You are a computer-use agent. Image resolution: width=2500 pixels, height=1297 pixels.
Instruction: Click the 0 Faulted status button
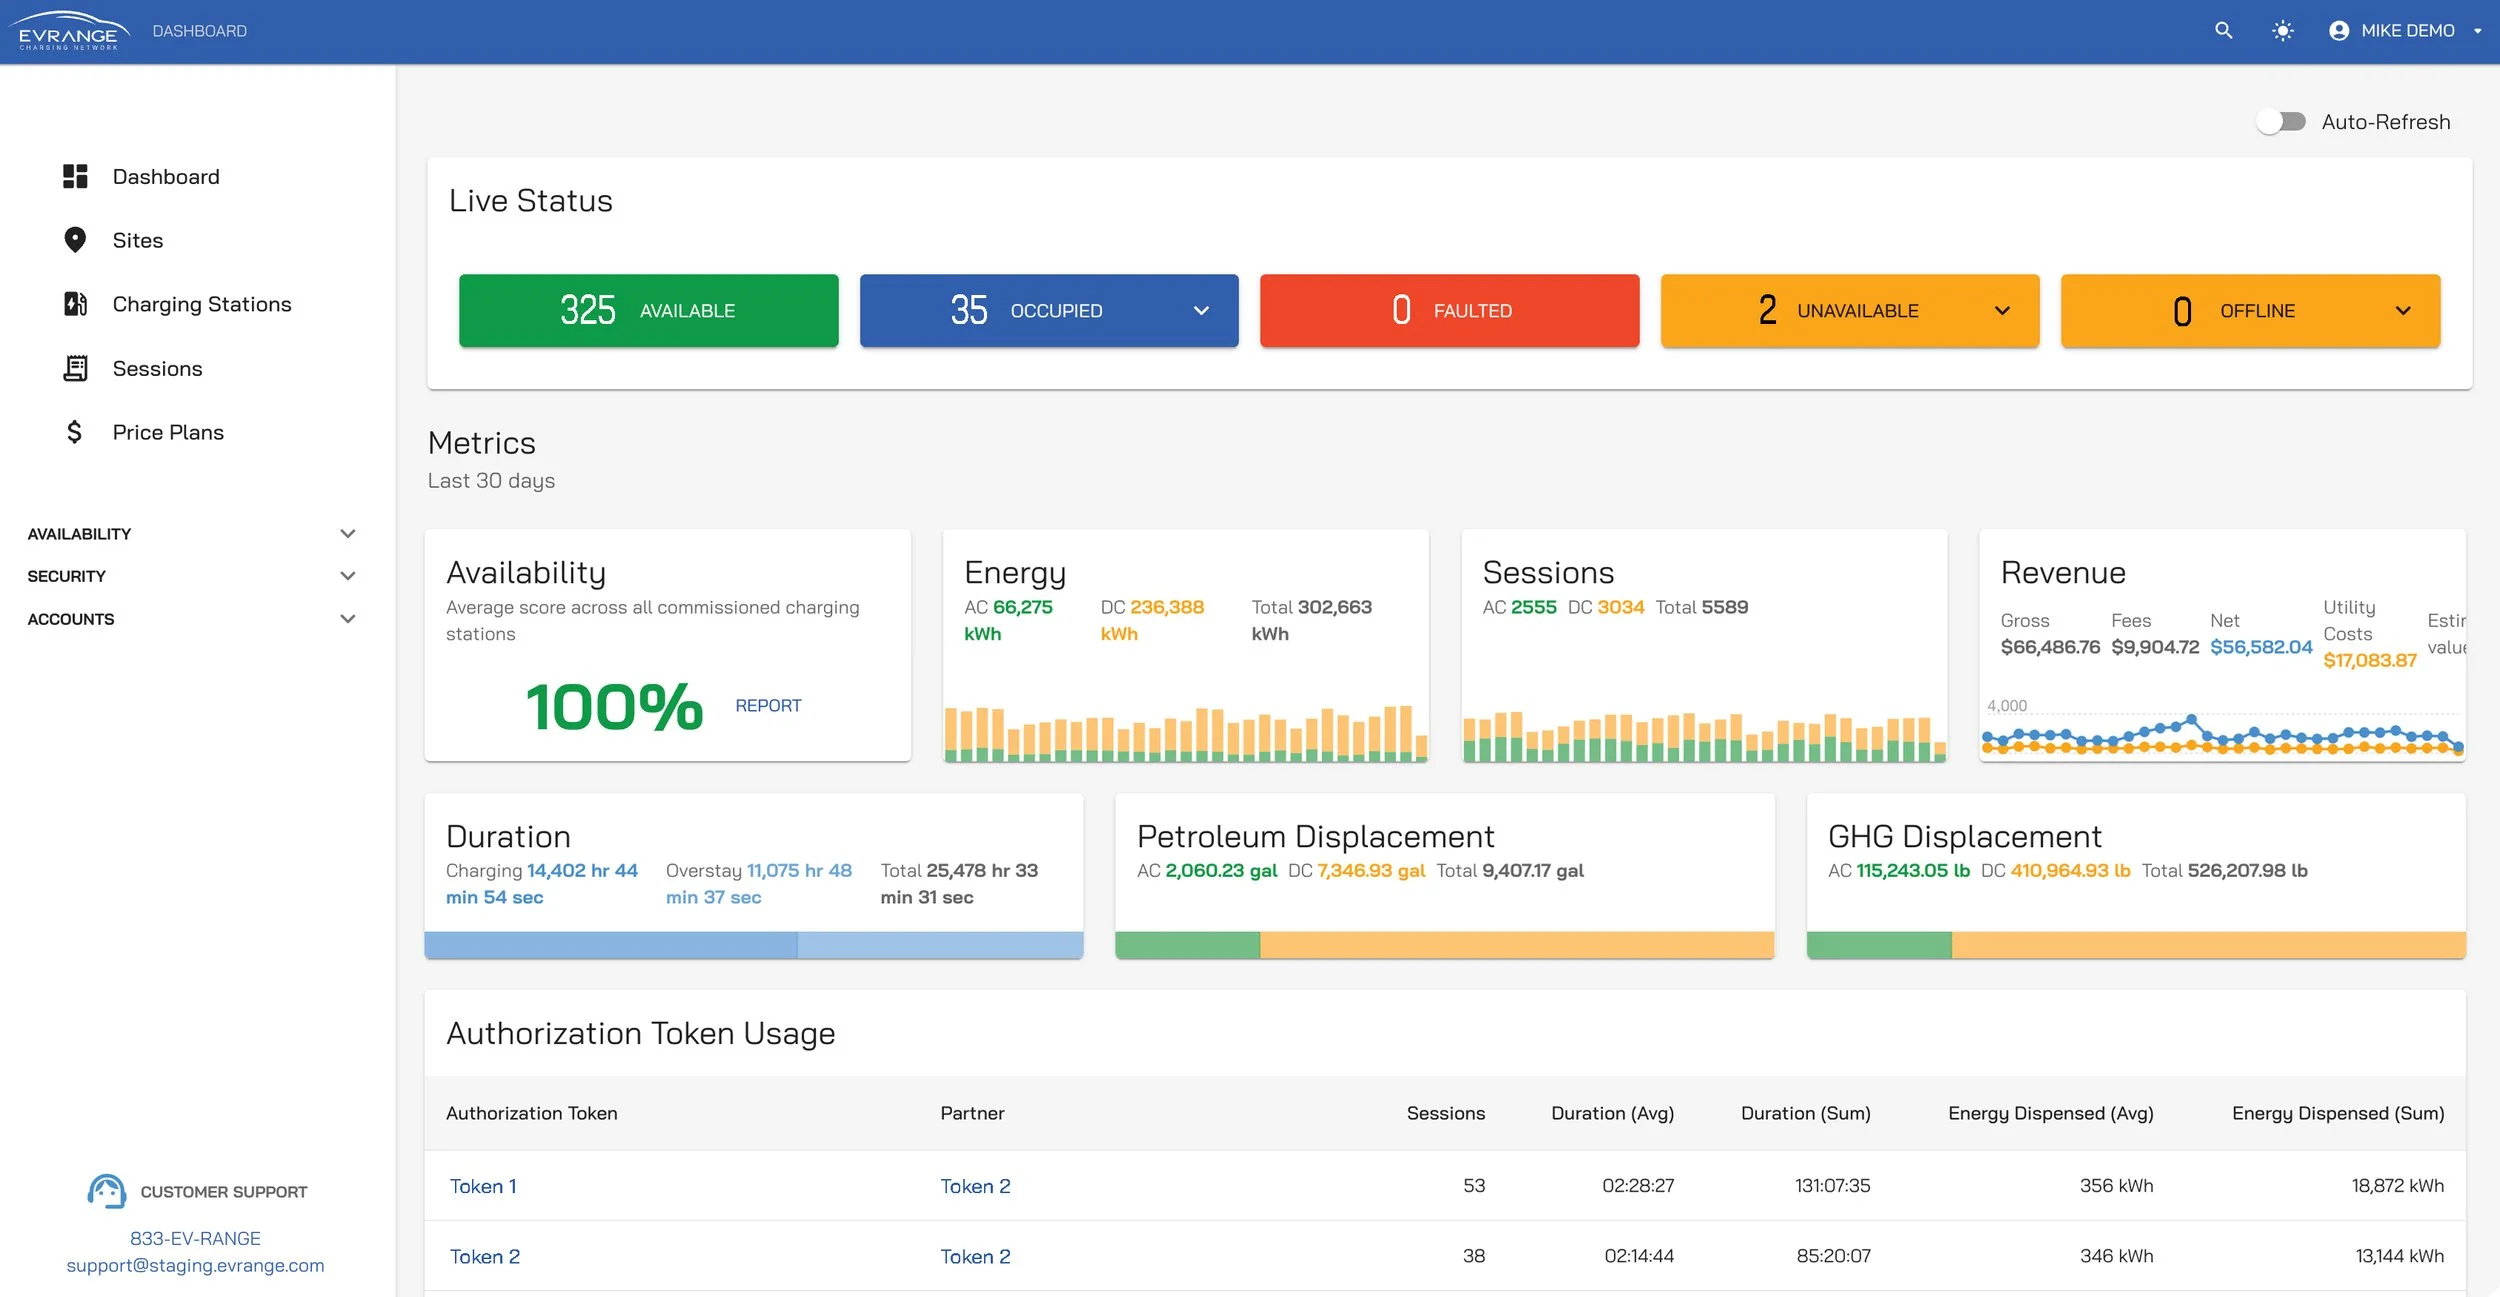coord(1449,311)
